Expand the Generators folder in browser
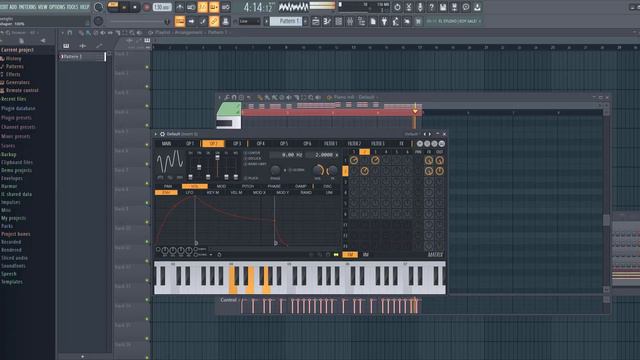640x360 pixels. pos(18,82)
